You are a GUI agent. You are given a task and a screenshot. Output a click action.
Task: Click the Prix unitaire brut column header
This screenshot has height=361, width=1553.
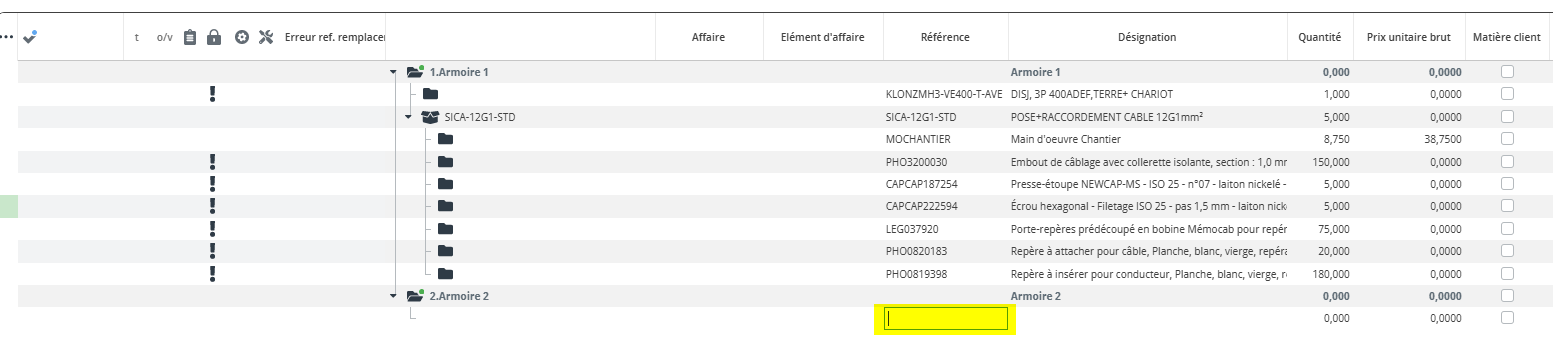click(1408, 37)
